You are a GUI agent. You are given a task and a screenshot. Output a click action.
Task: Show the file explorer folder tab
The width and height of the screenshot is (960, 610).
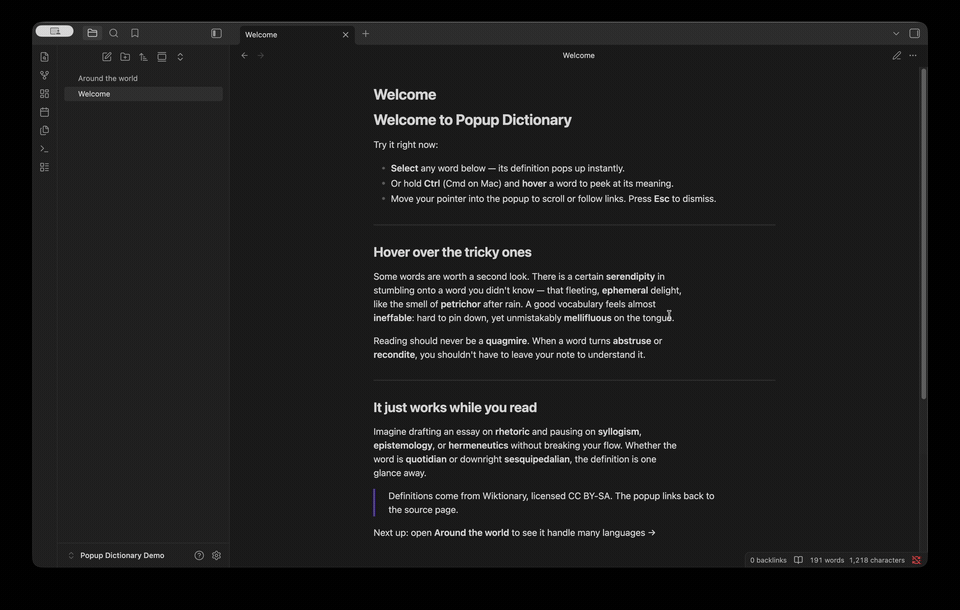(92, 33)
